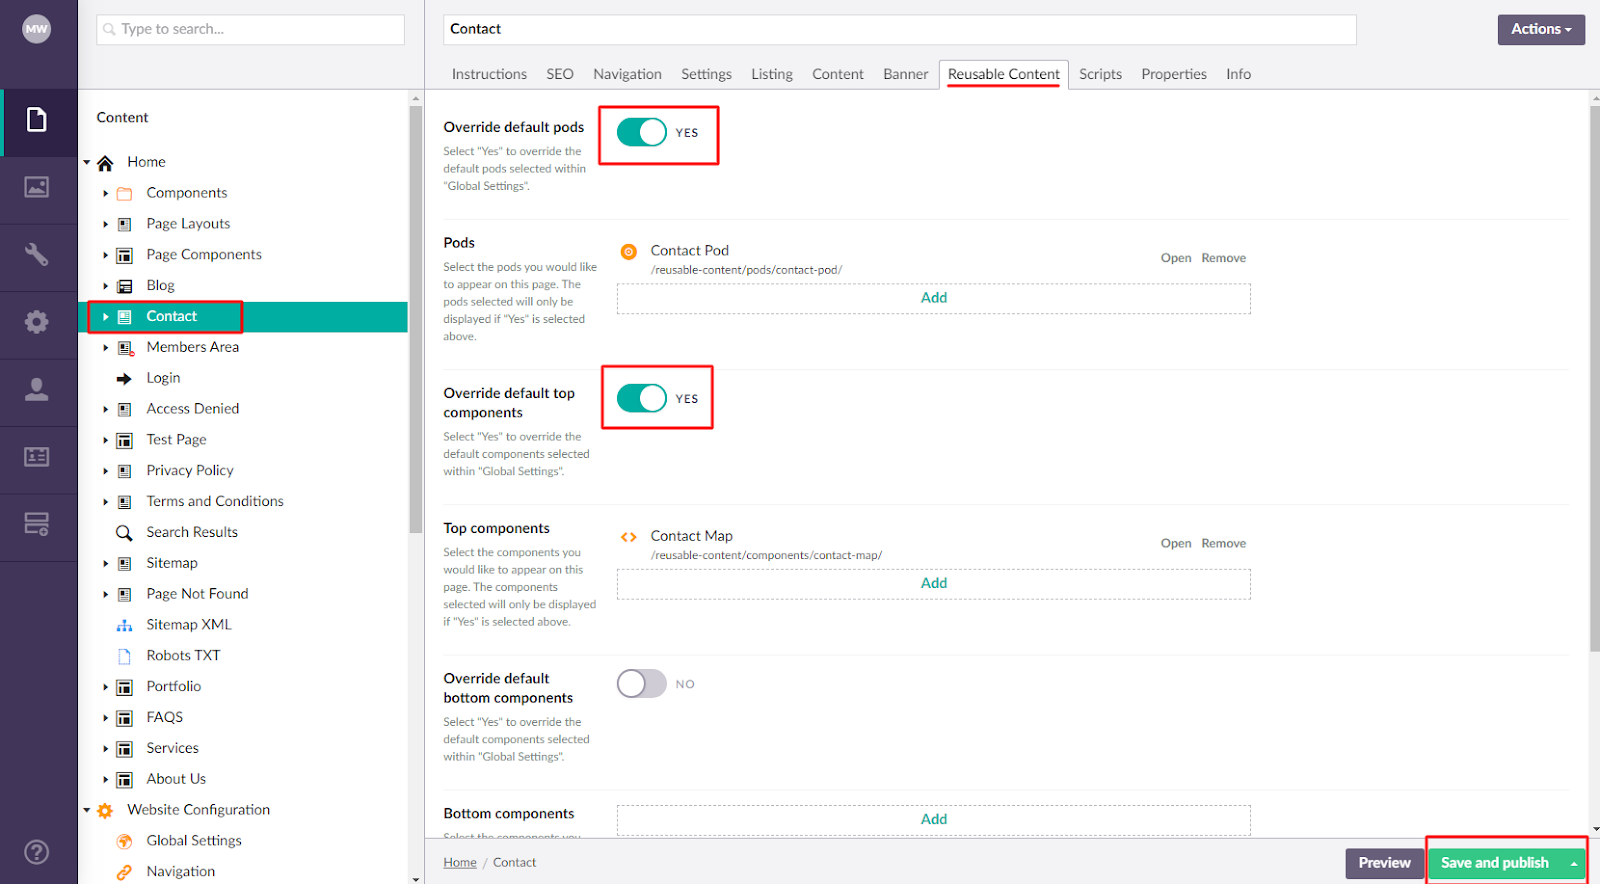The height and width of the screenshot is (884, 1600).
Task: Open the Forms icon in sidebar
Action: (x=37, y=524)
